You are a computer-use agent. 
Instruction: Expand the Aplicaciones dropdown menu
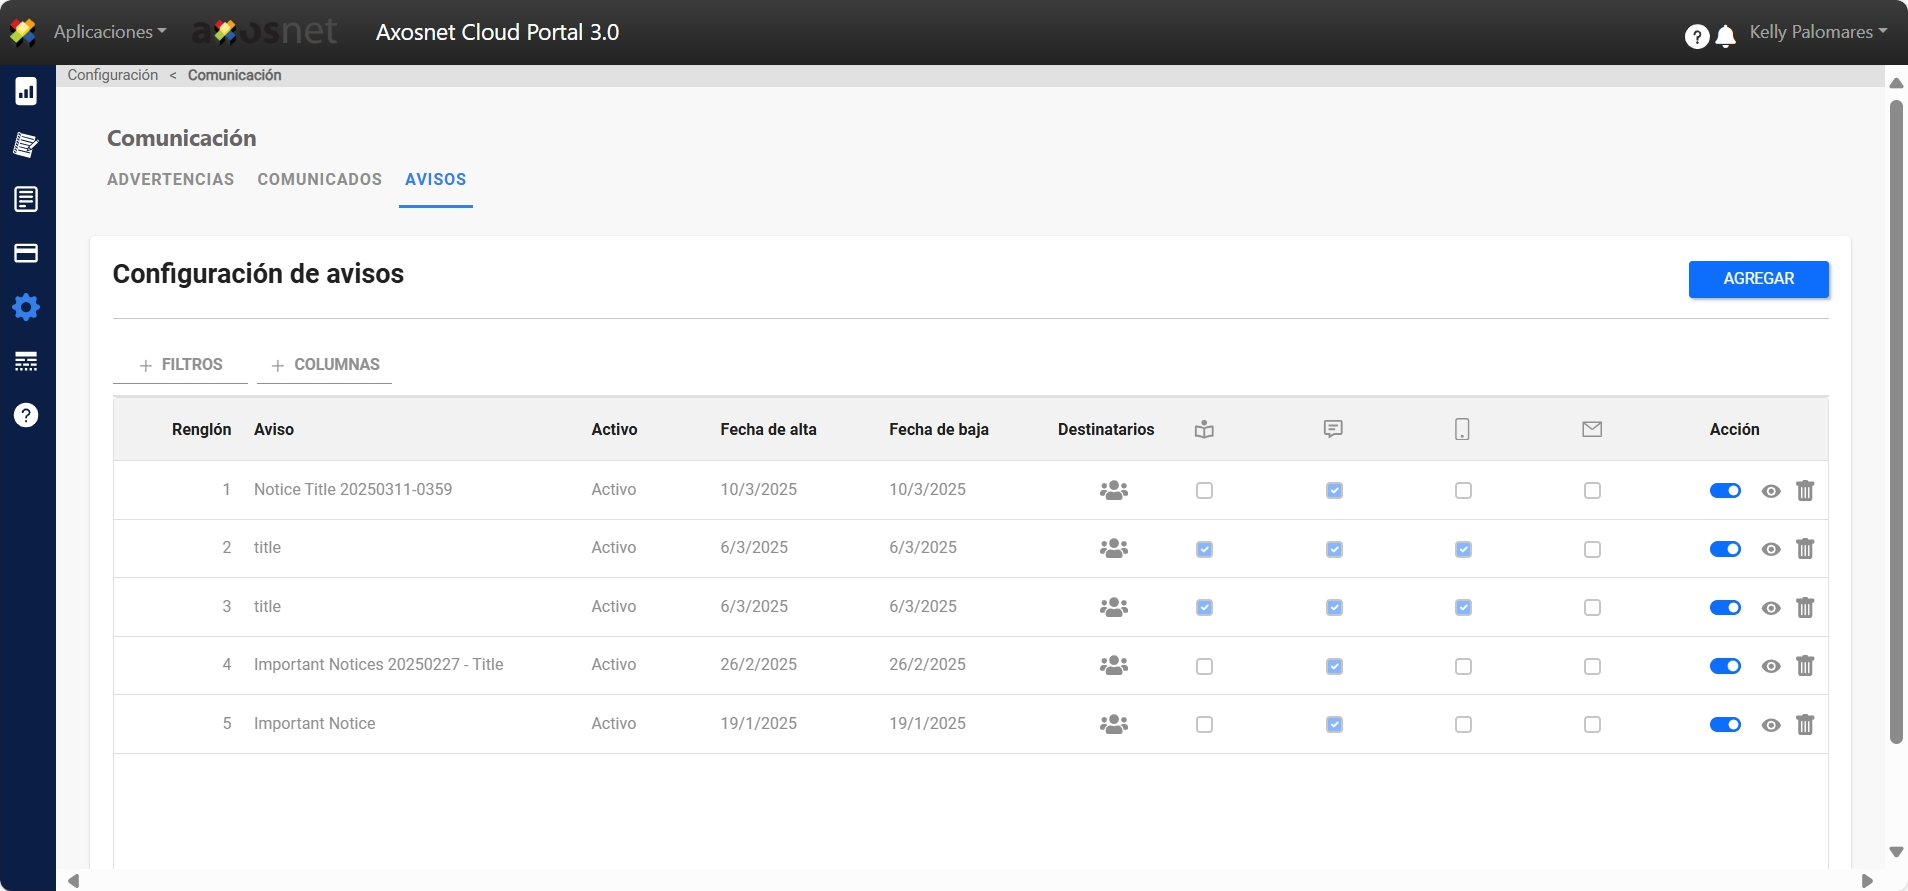(x=109, y=32)
